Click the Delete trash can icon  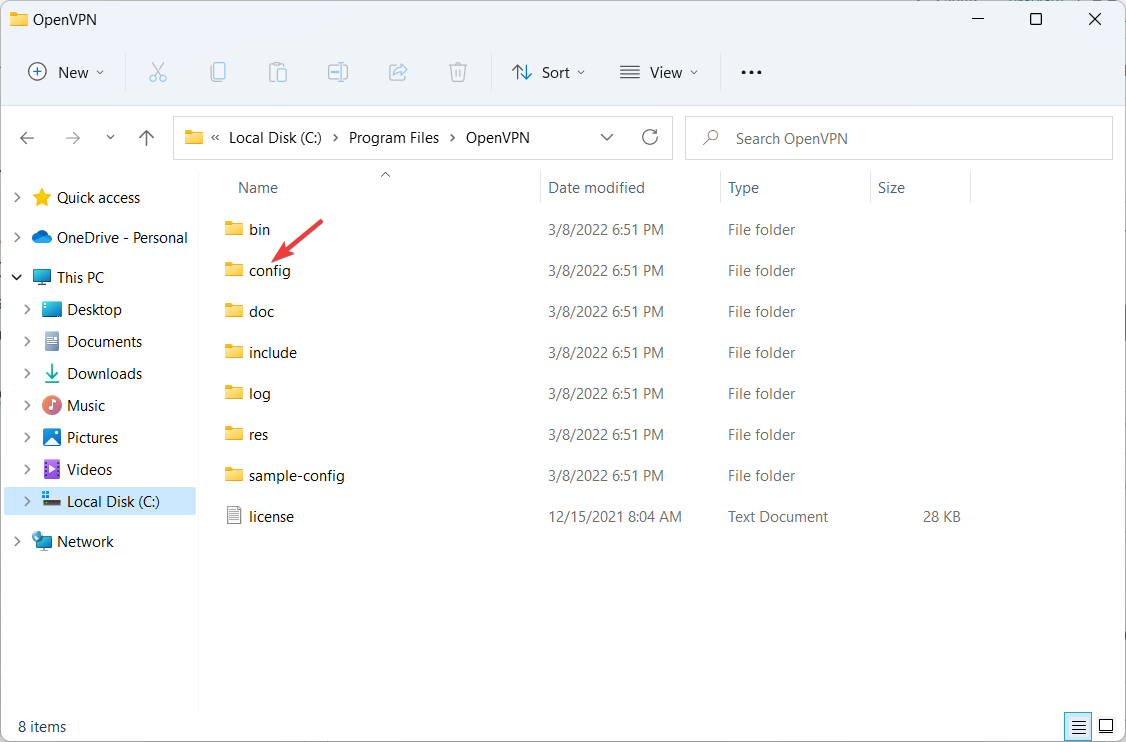click(458, 72)
